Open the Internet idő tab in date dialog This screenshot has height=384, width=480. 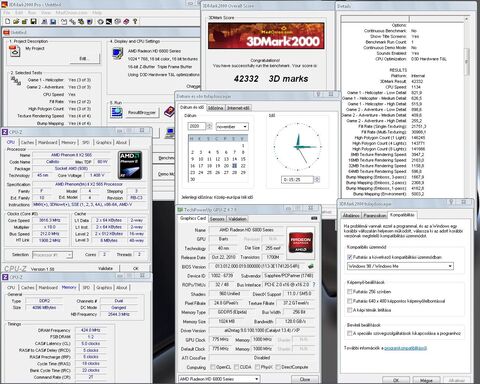[238, 108]
